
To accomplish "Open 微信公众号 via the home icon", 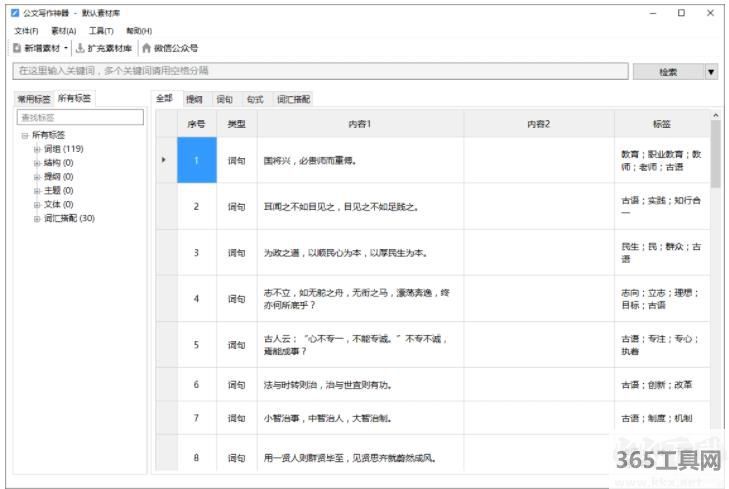I will point(146,48).
